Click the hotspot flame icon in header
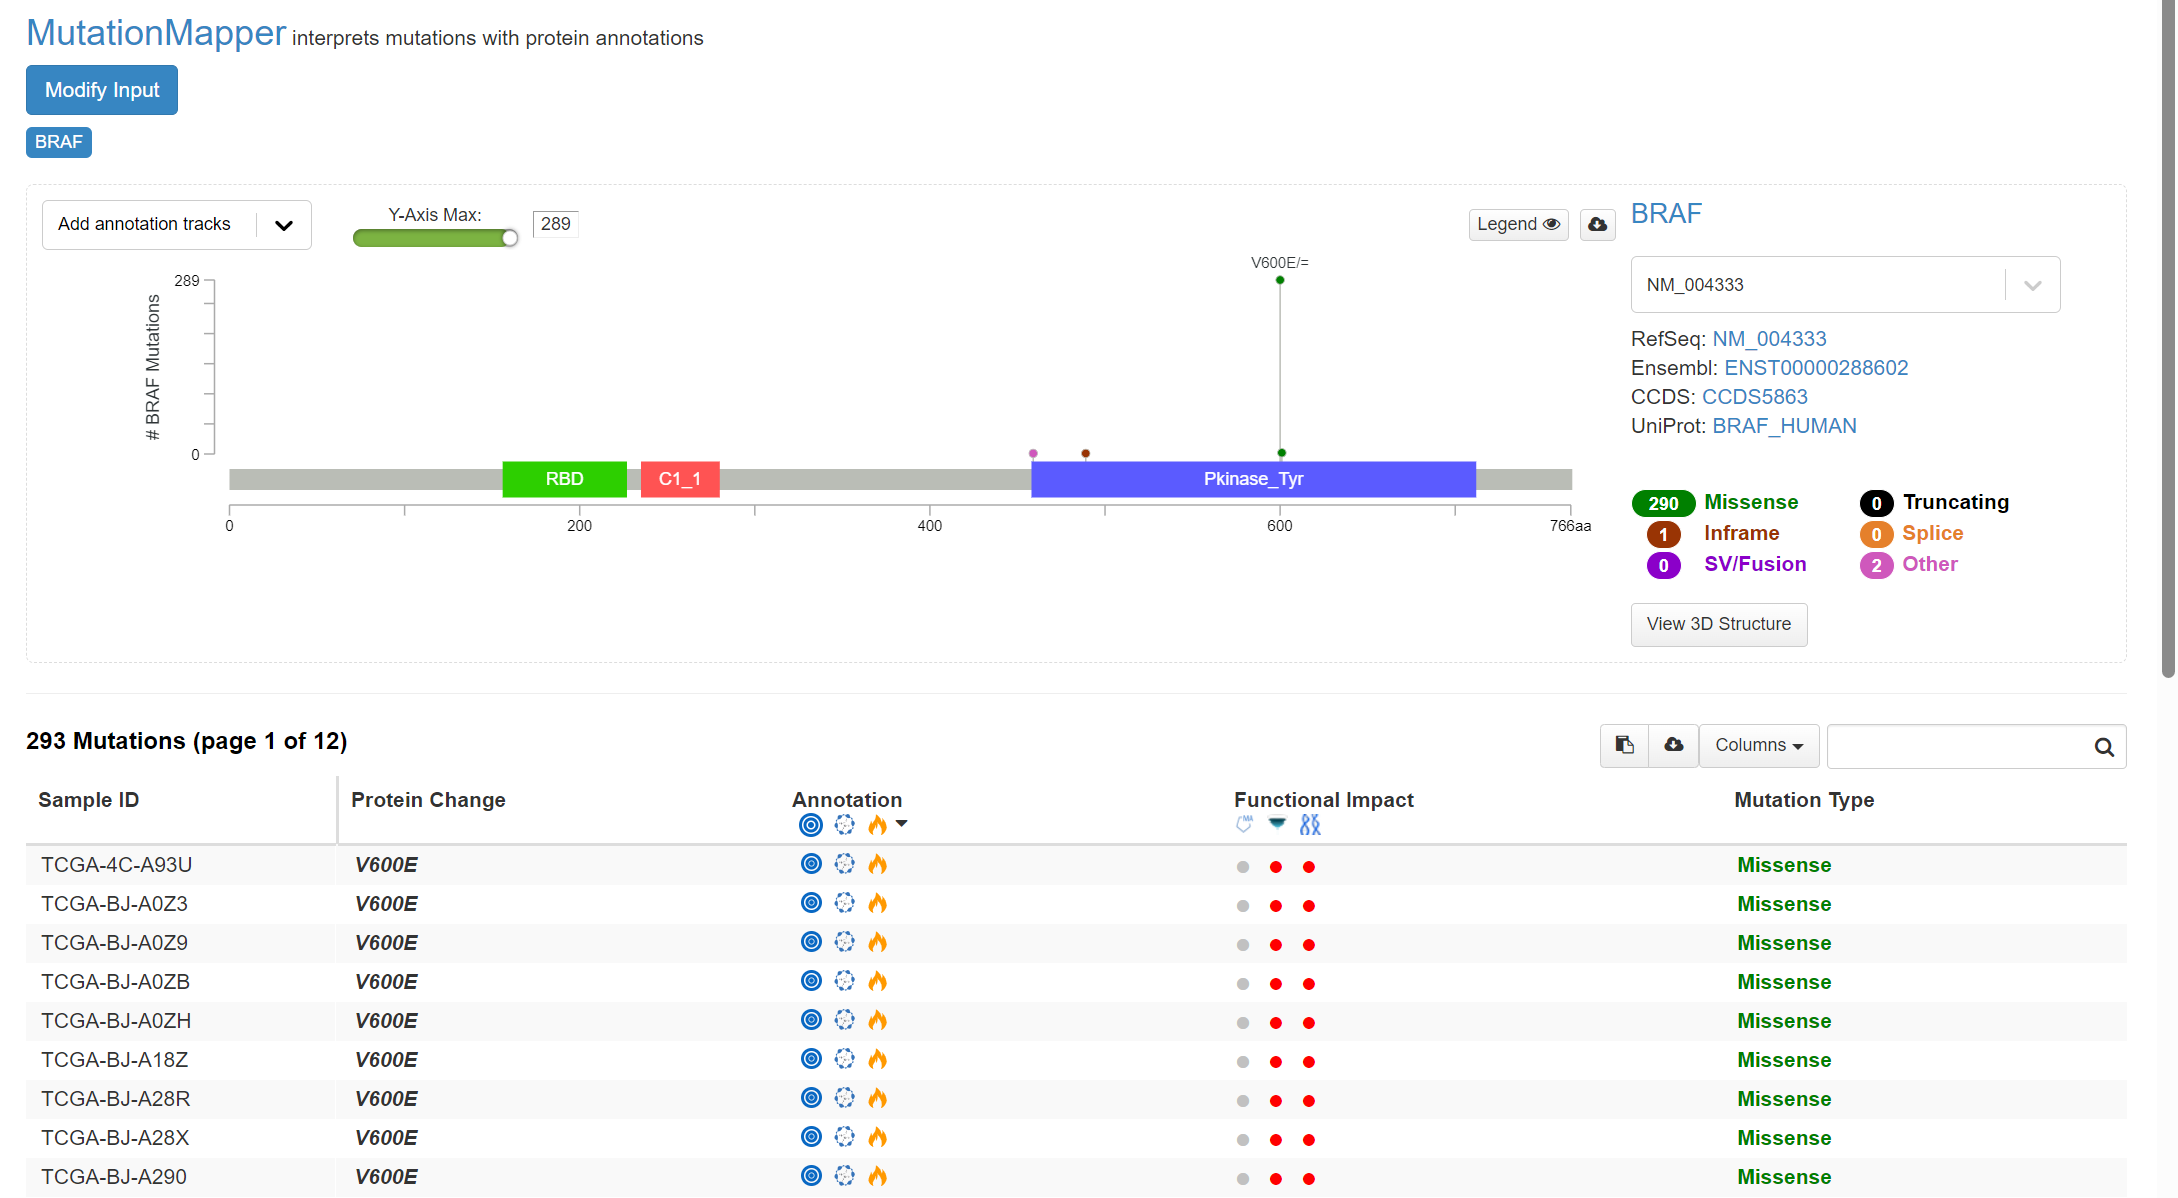 [x=877, y=825]
